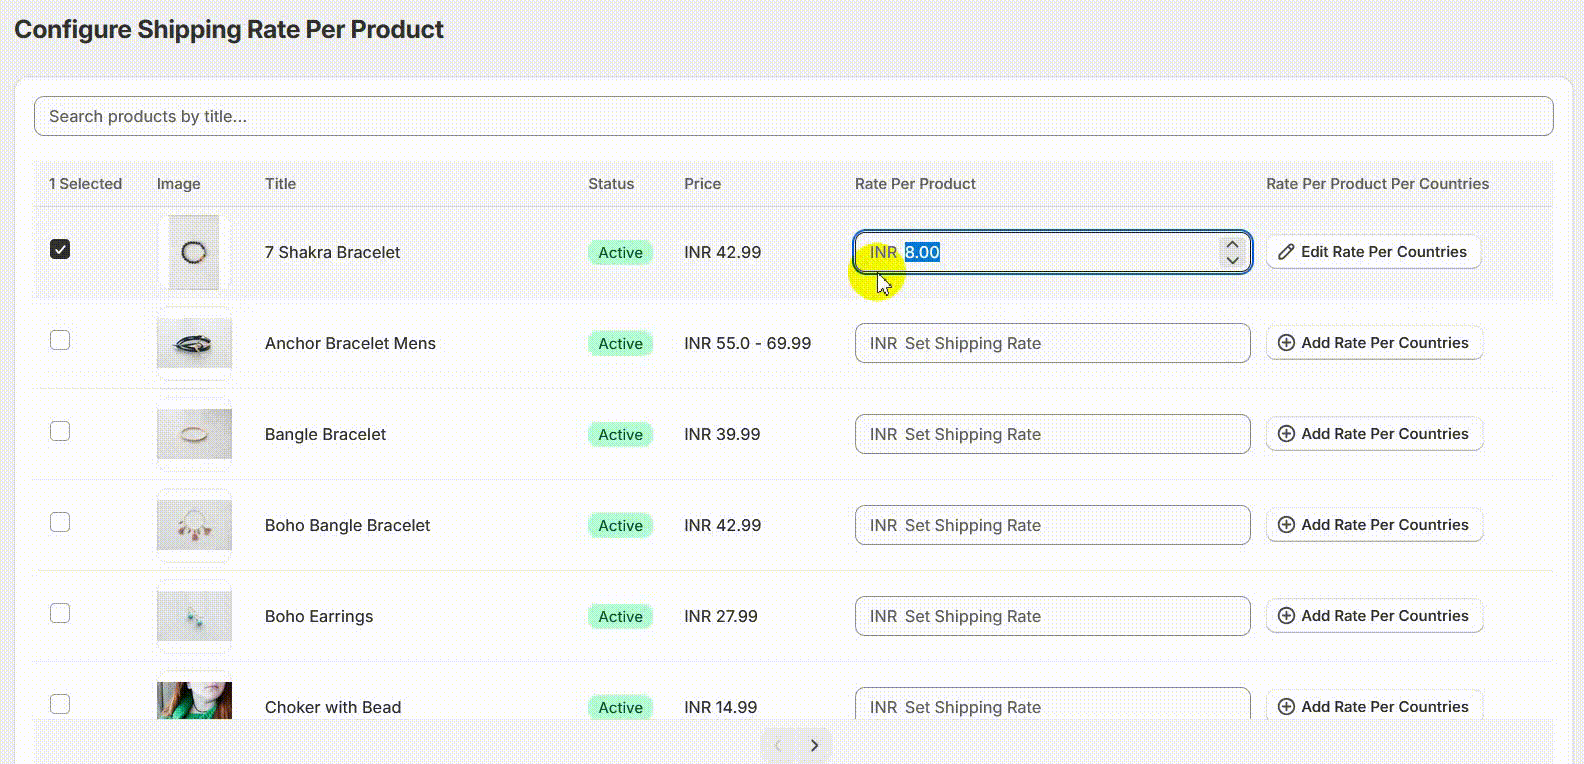Click the Image column header

tap(178, 184)
